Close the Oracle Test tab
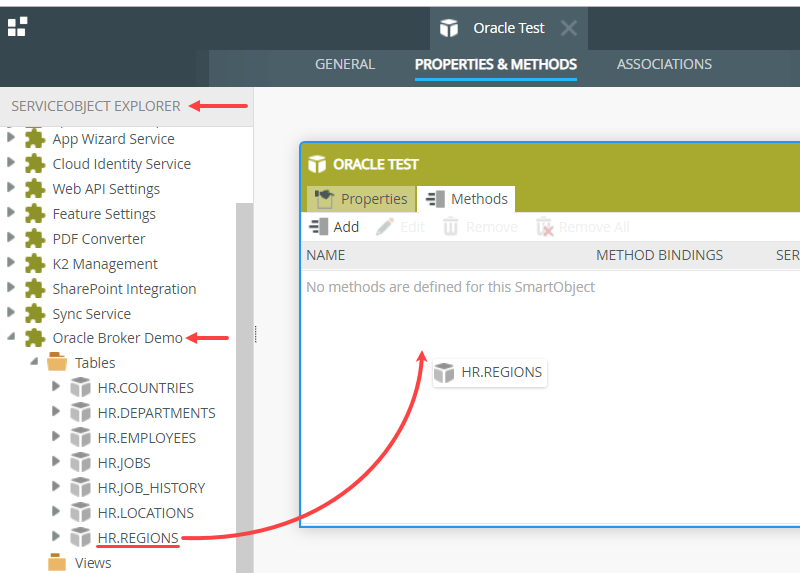The image size is (800, 573). pos(569,28)
